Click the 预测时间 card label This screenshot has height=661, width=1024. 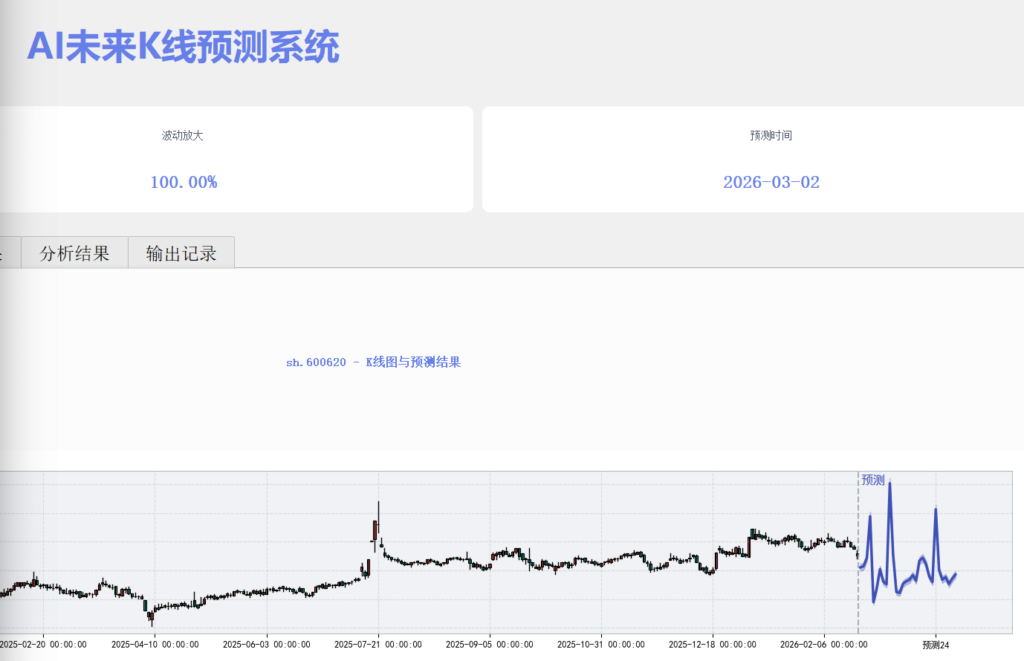tap(771, 135)
